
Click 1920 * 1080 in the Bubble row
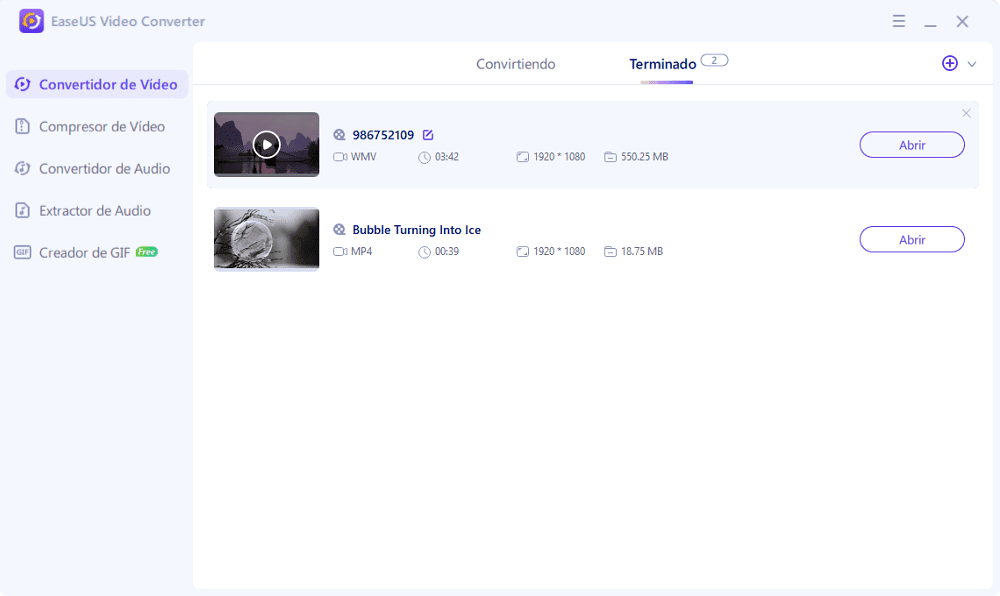(559, 251)
